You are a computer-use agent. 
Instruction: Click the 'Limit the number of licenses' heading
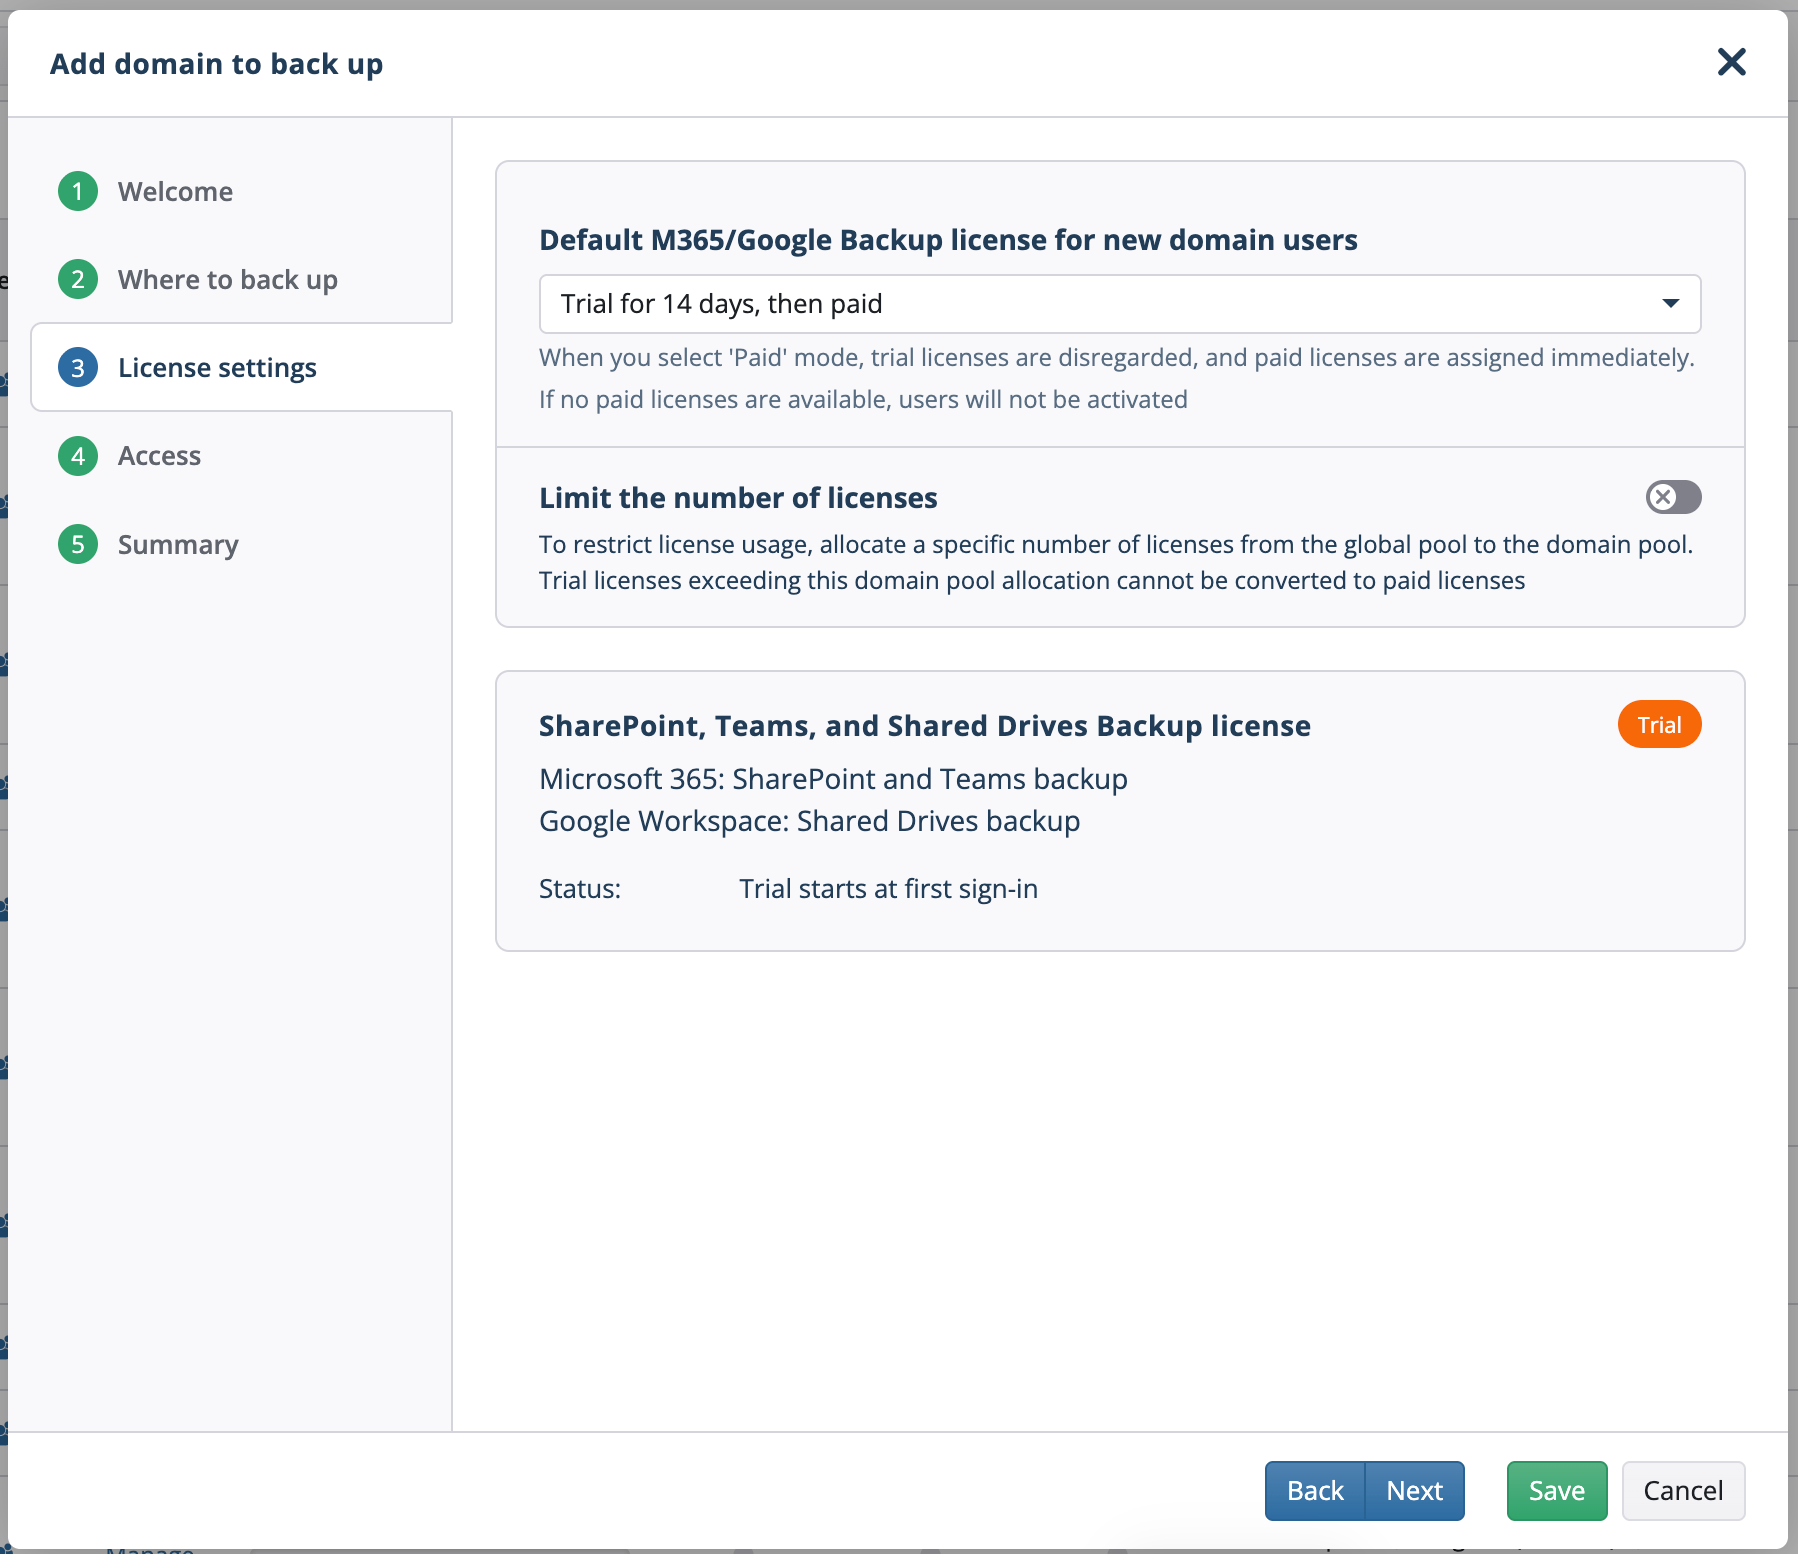tap(738, 498)
